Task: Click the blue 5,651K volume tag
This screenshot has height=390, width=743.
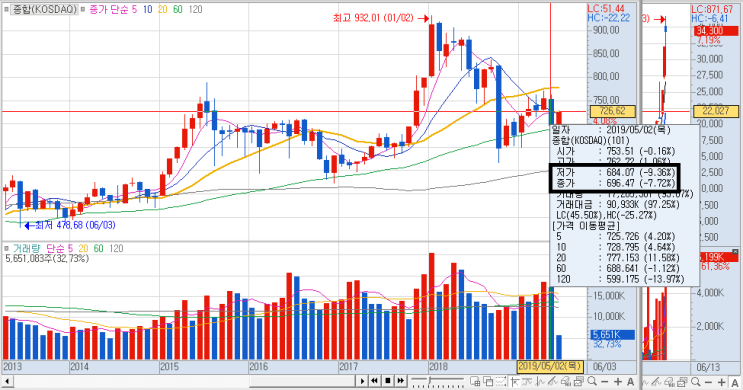Action: 613,335
